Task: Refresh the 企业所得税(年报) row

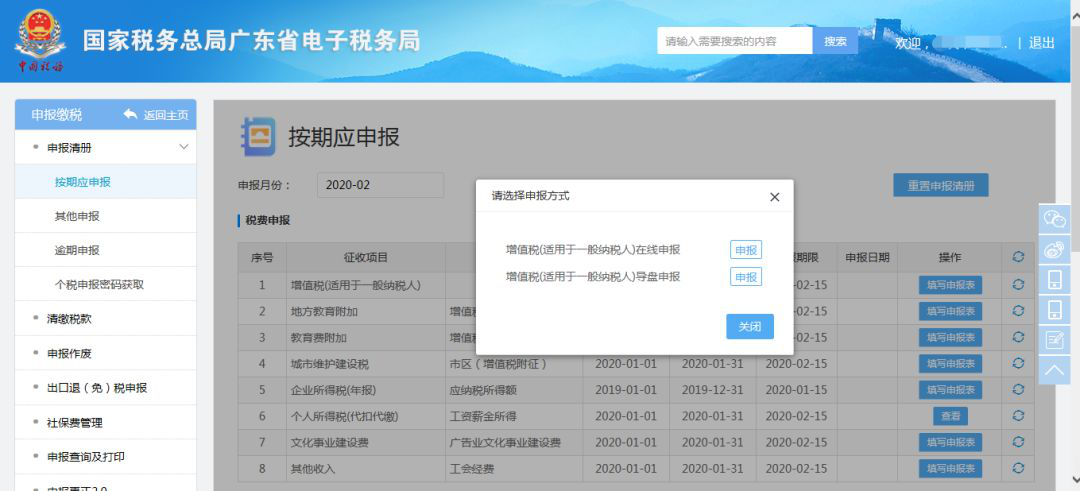Action: (1018, 389)
